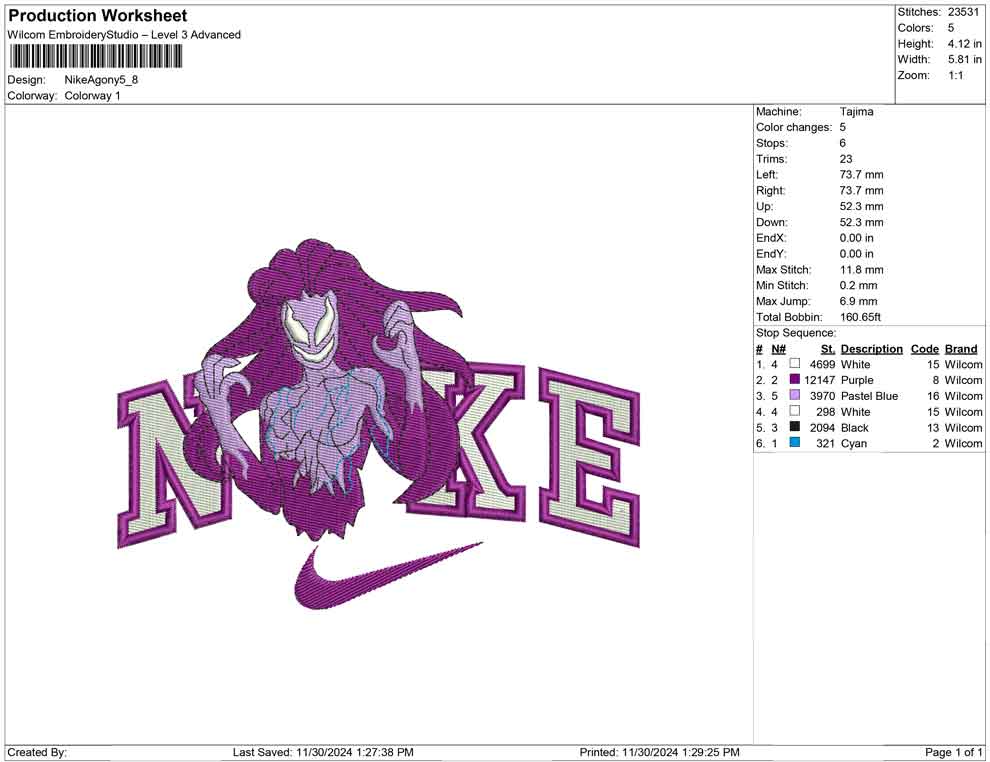Click the pastel blue color swatch
Screen dimensions: 990x762
(795, 395)
